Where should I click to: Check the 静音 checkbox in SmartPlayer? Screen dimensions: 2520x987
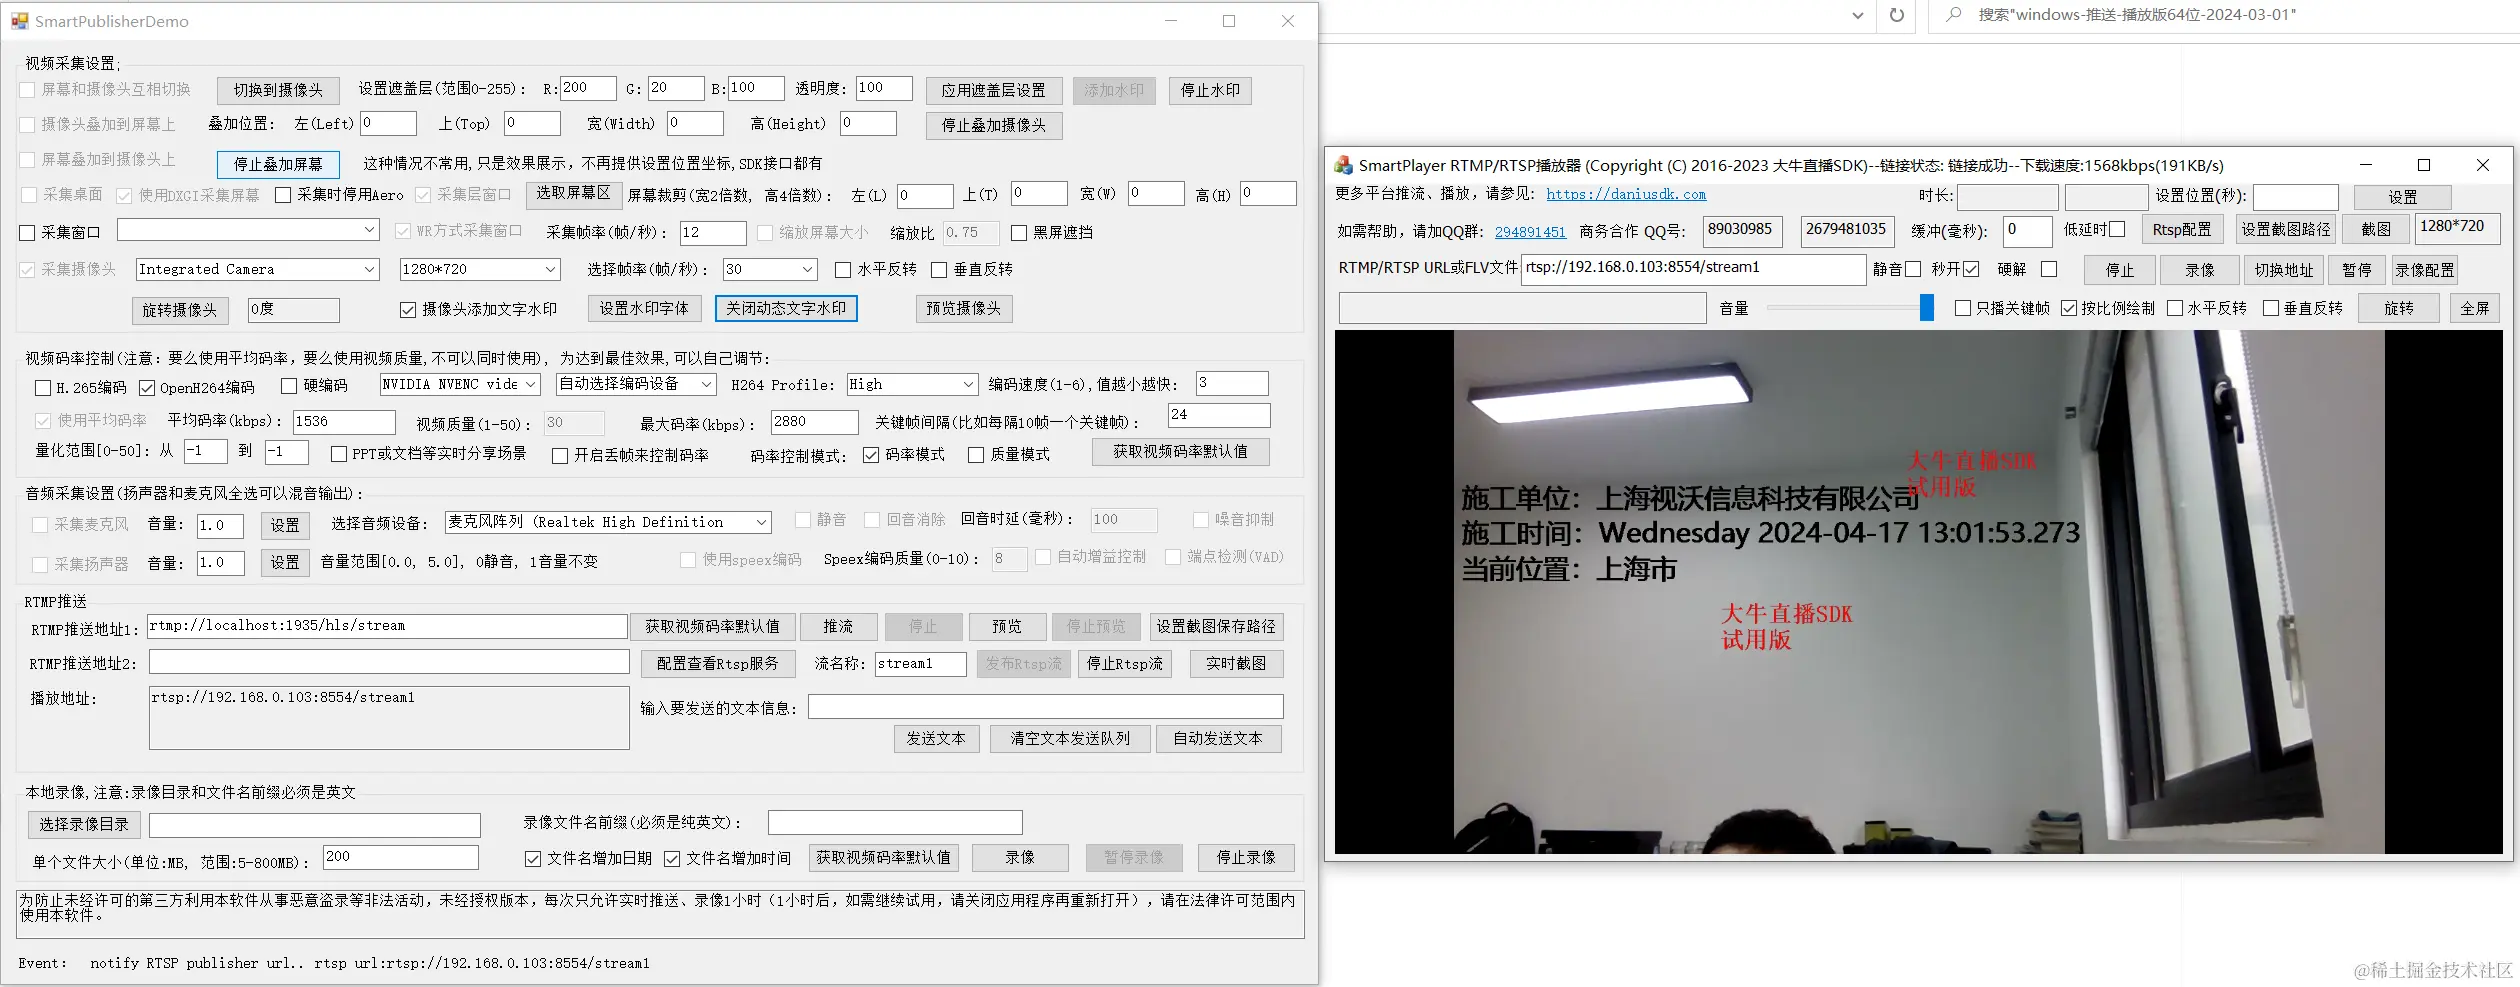tap(1913, 269)
